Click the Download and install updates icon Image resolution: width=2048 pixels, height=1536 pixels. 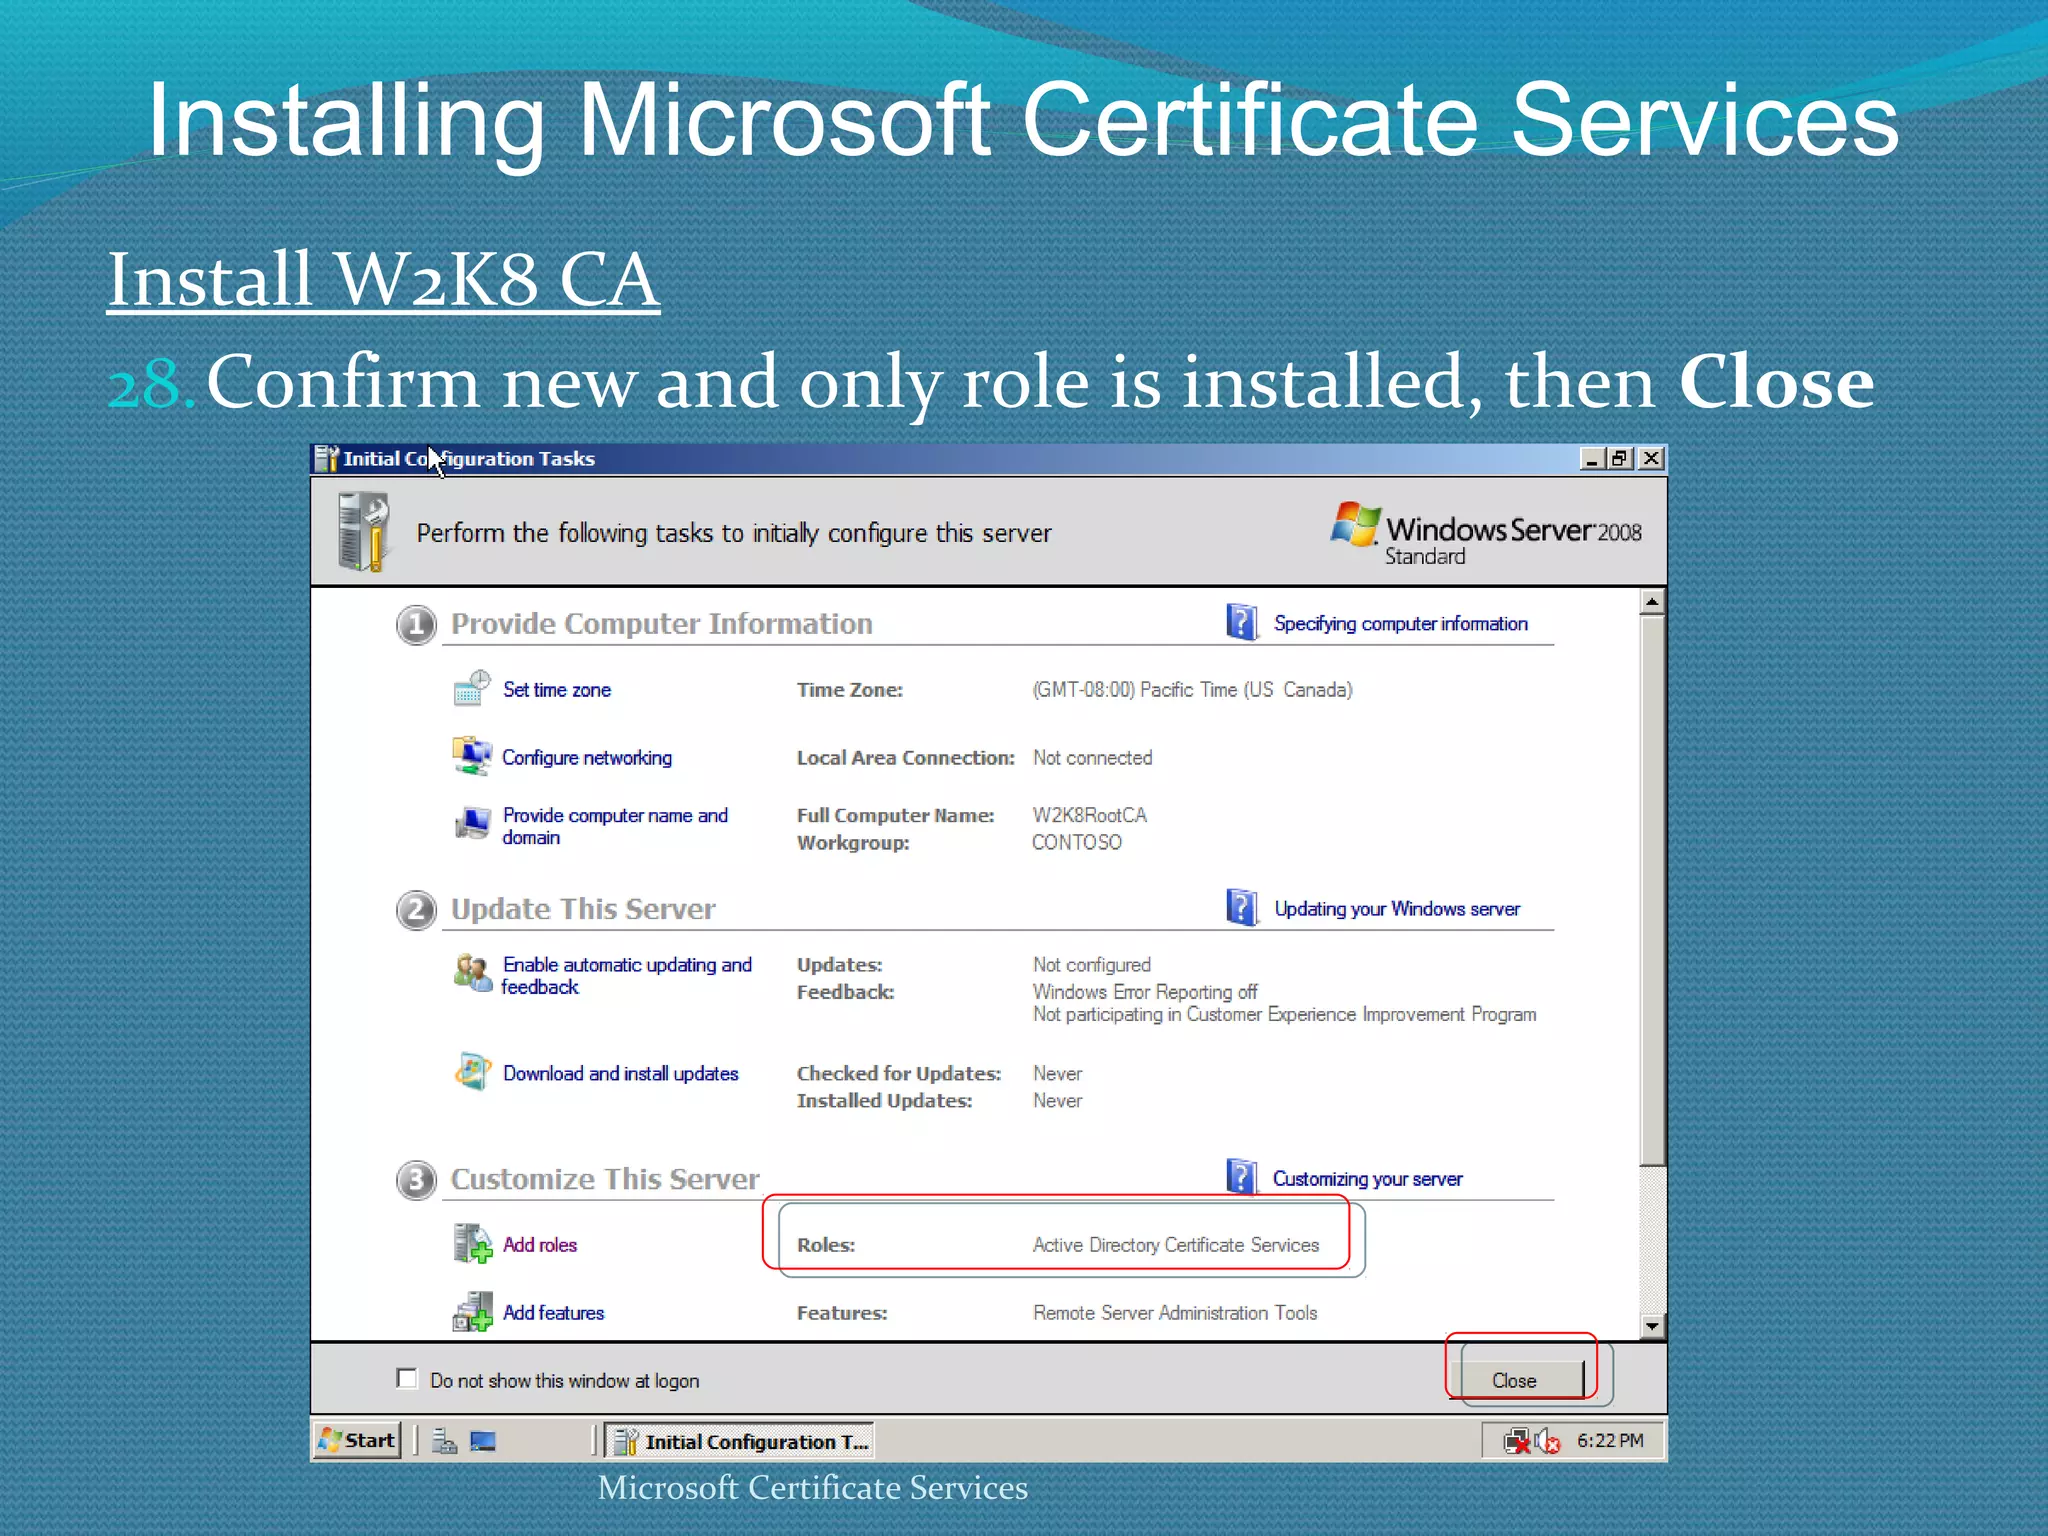472,1072
